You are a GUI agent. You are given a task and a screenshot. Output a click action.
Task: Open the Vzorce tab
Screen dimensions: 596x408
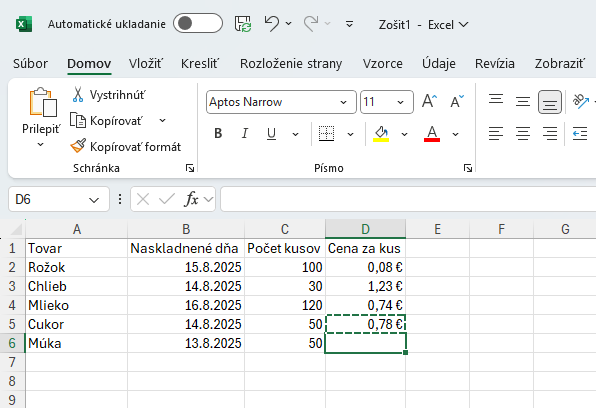pyautogui.click(x=382, y=63)
